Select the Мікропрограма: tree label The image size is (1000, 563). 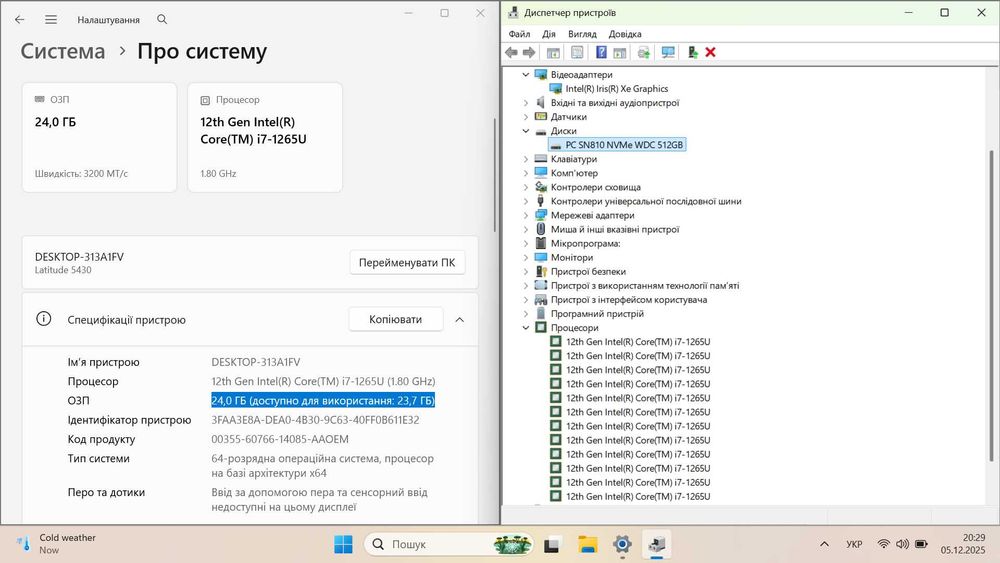tap(585, 244)
